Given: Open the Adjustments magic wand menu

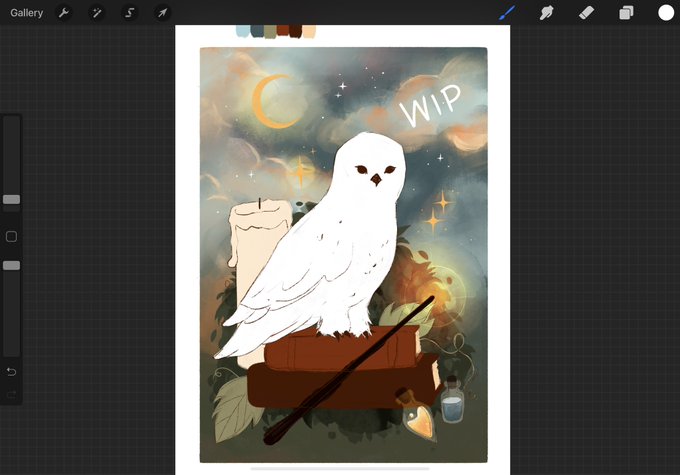Looking at the screenshot, I should 96,13.
